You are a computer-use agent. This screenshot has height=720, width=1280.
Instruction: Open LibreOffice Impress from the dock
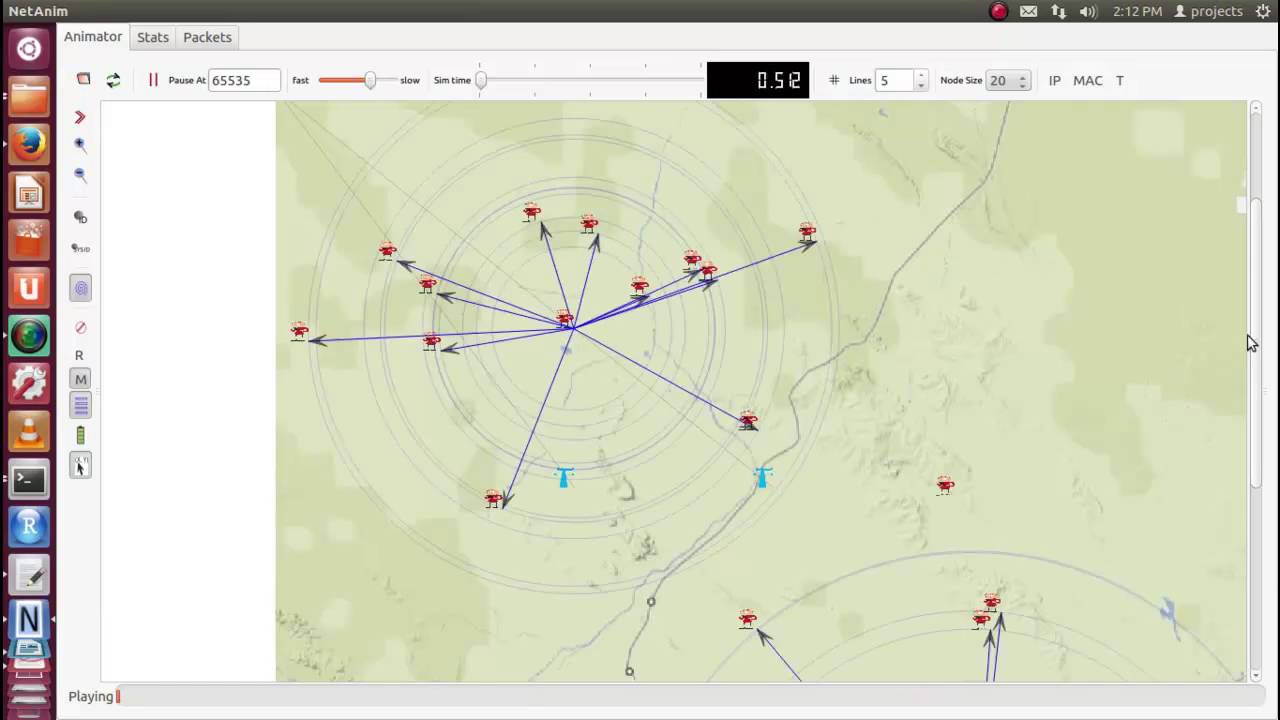[29, 192]
